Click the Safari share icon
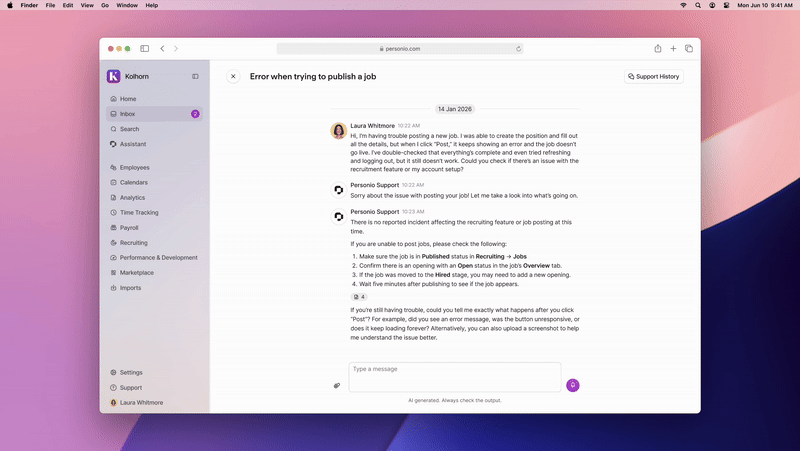The height and width of the screenshot is (451, 800). pyautogui.click(x=658, y=48)
